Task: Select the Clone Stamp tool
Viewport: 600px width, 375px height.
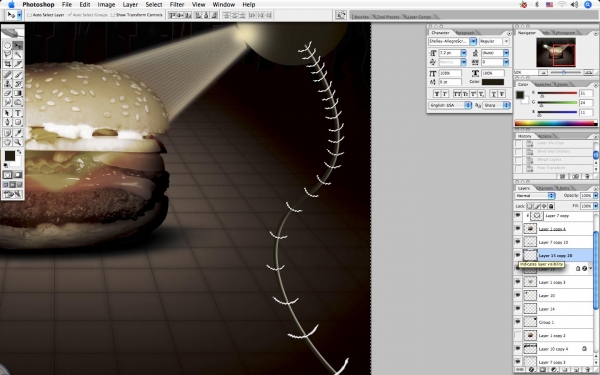Action: coord(7,84)
